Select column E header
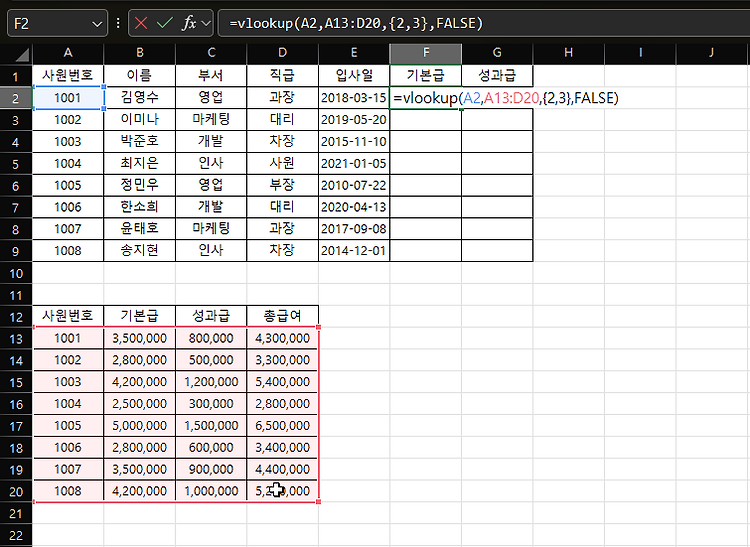Screen dimensions: 750x547 click(x=354, y=53)
